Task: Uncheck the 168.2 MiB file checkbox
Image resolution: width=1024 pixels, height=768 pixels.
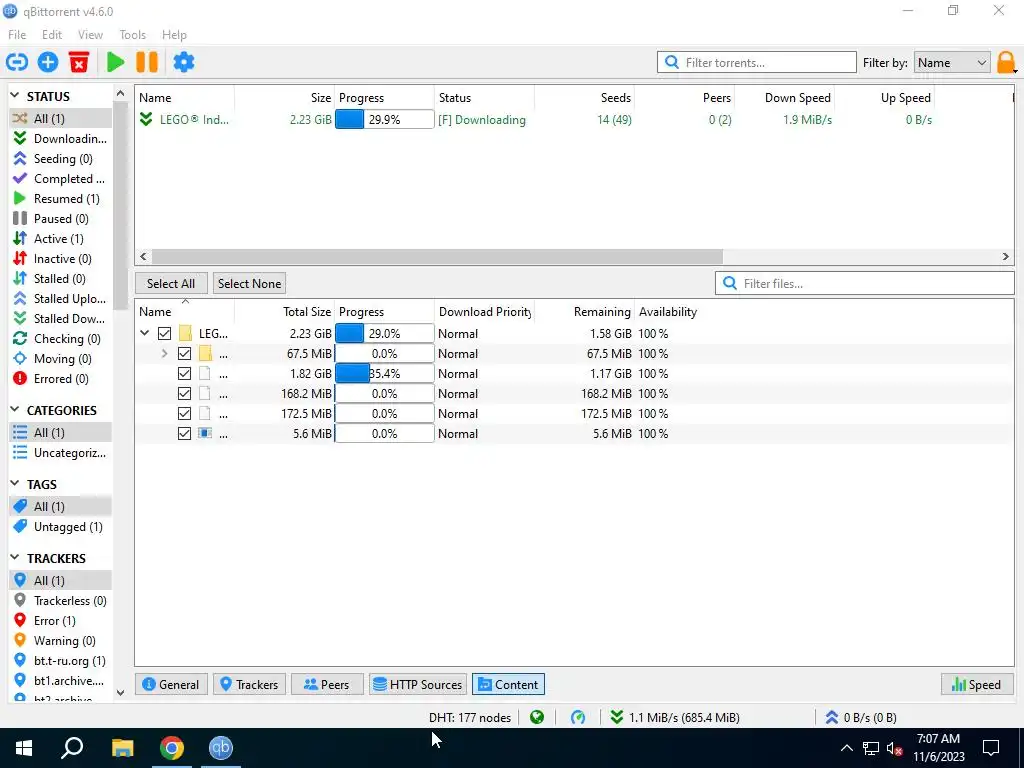Action: 184,394
